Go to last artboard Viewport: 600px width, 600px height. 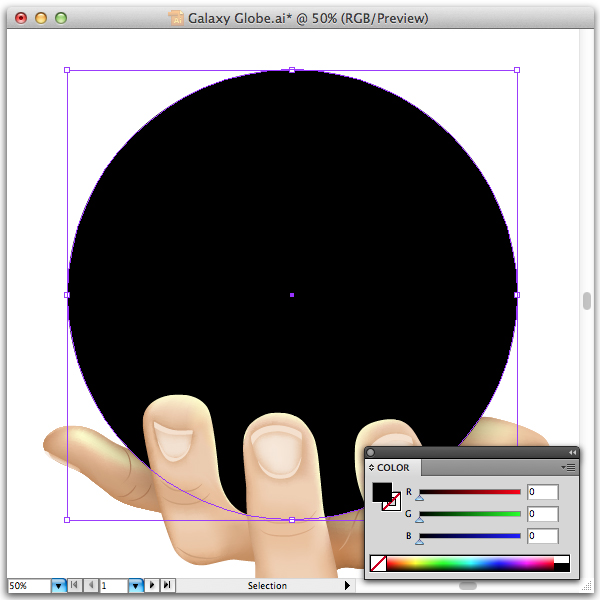pos(167,585)
